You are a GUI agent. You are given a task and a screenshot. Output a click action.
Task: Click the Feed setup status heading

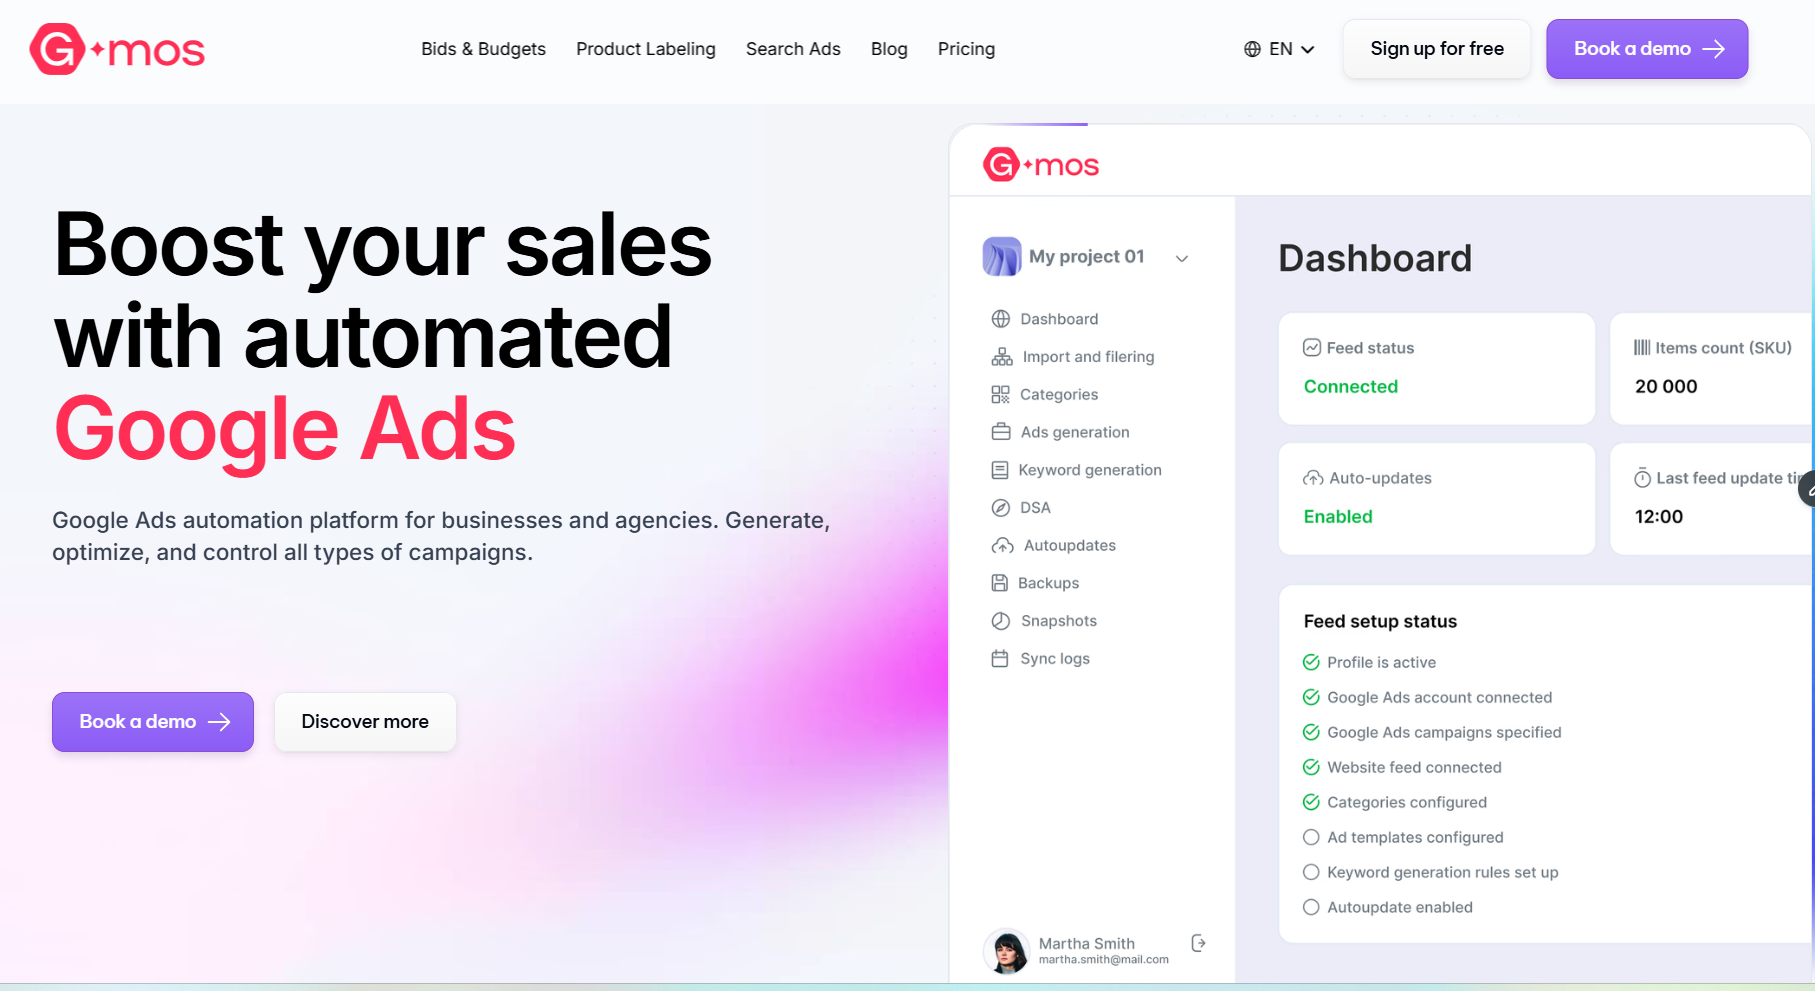click(x=1380, y=622)
